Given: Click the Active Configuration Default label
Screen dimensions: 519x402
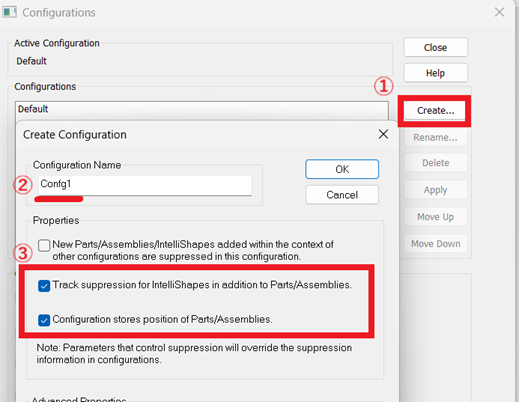Looking at the screenshot, I should [32, 61].
